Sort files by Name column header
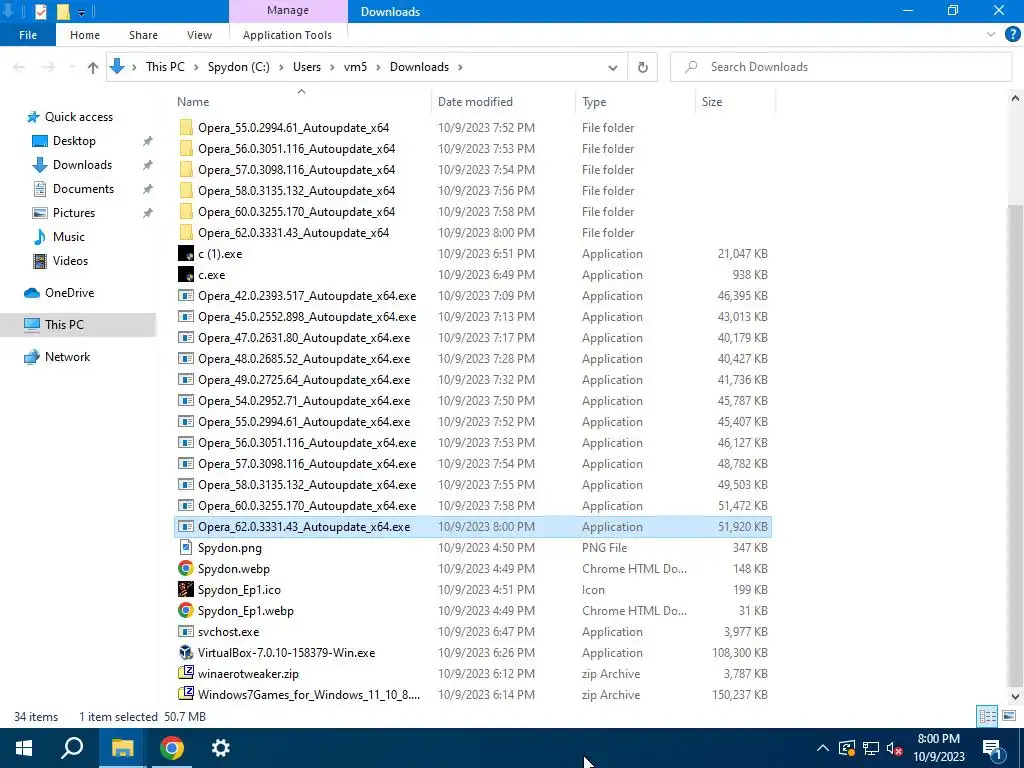 (x=193, y=102)
